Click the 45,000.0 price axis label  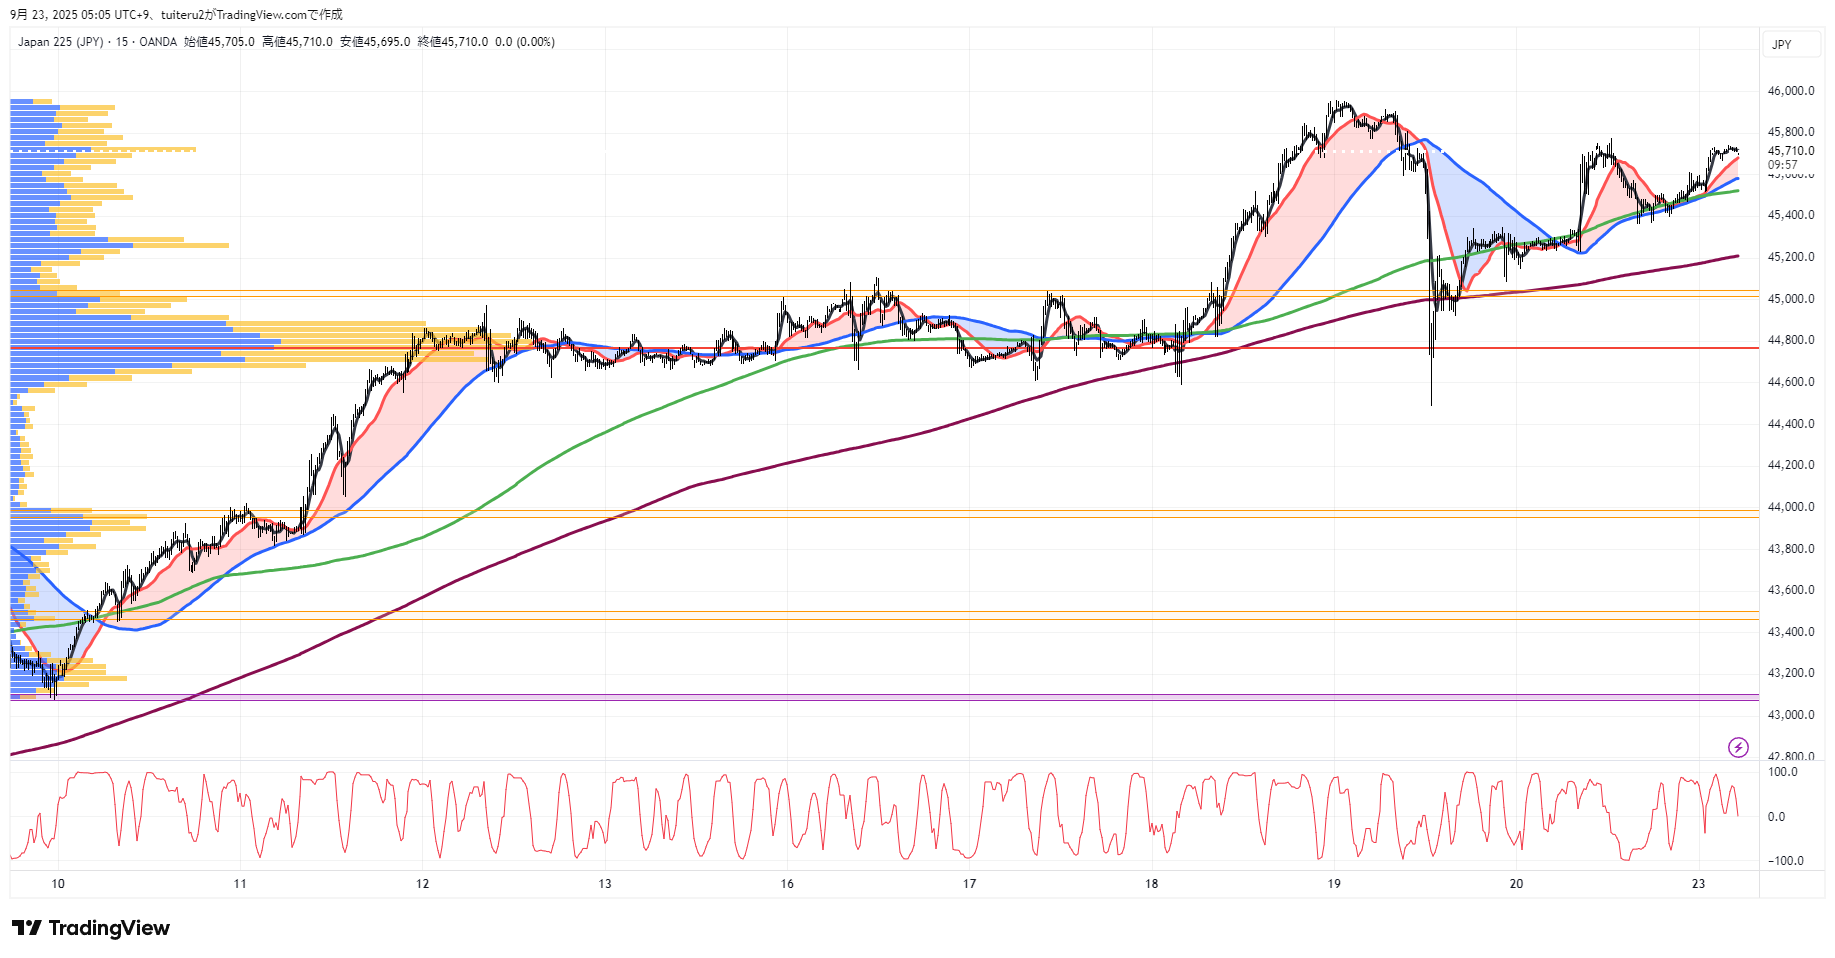[1791, 299]
